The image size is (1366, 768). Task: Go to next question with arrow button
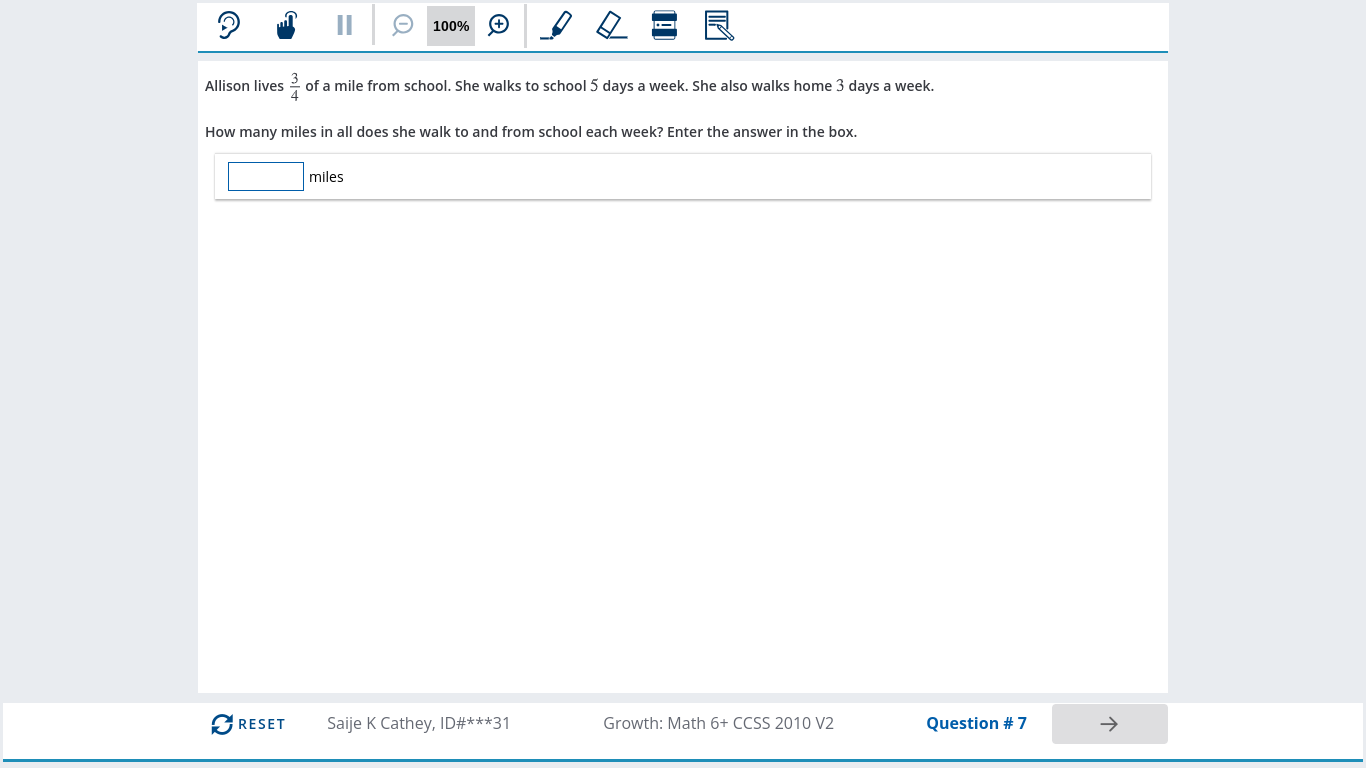pos(1110,724)
